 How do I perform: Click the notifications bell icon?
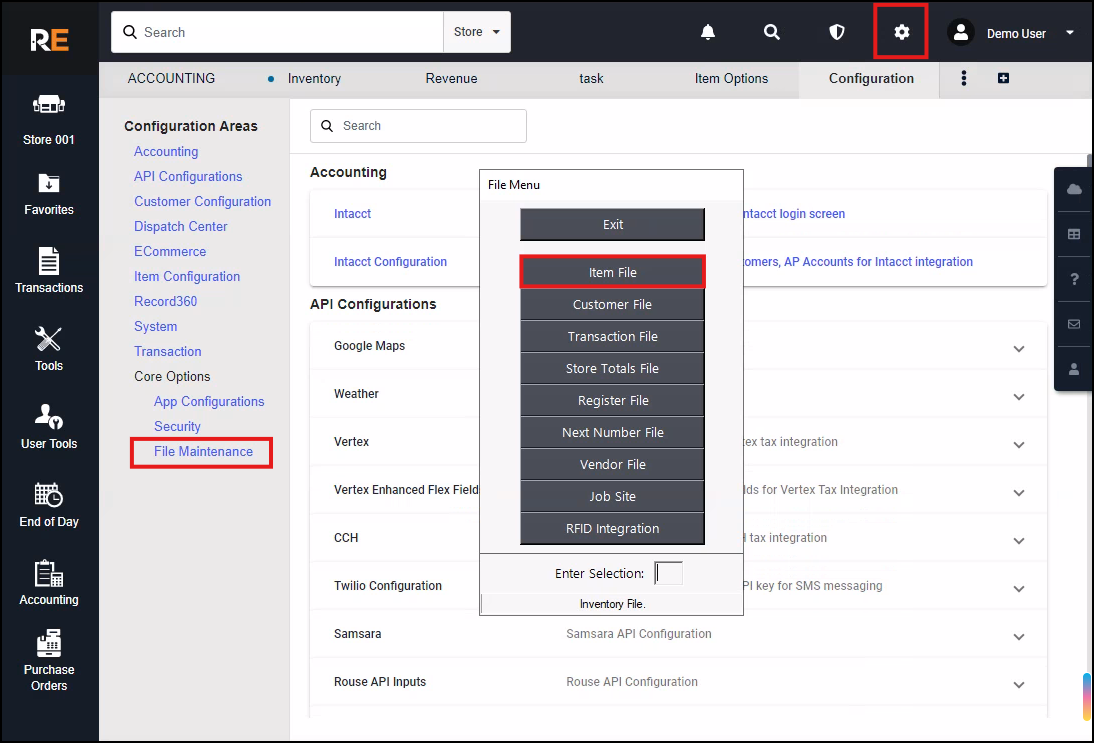point(708,32)
